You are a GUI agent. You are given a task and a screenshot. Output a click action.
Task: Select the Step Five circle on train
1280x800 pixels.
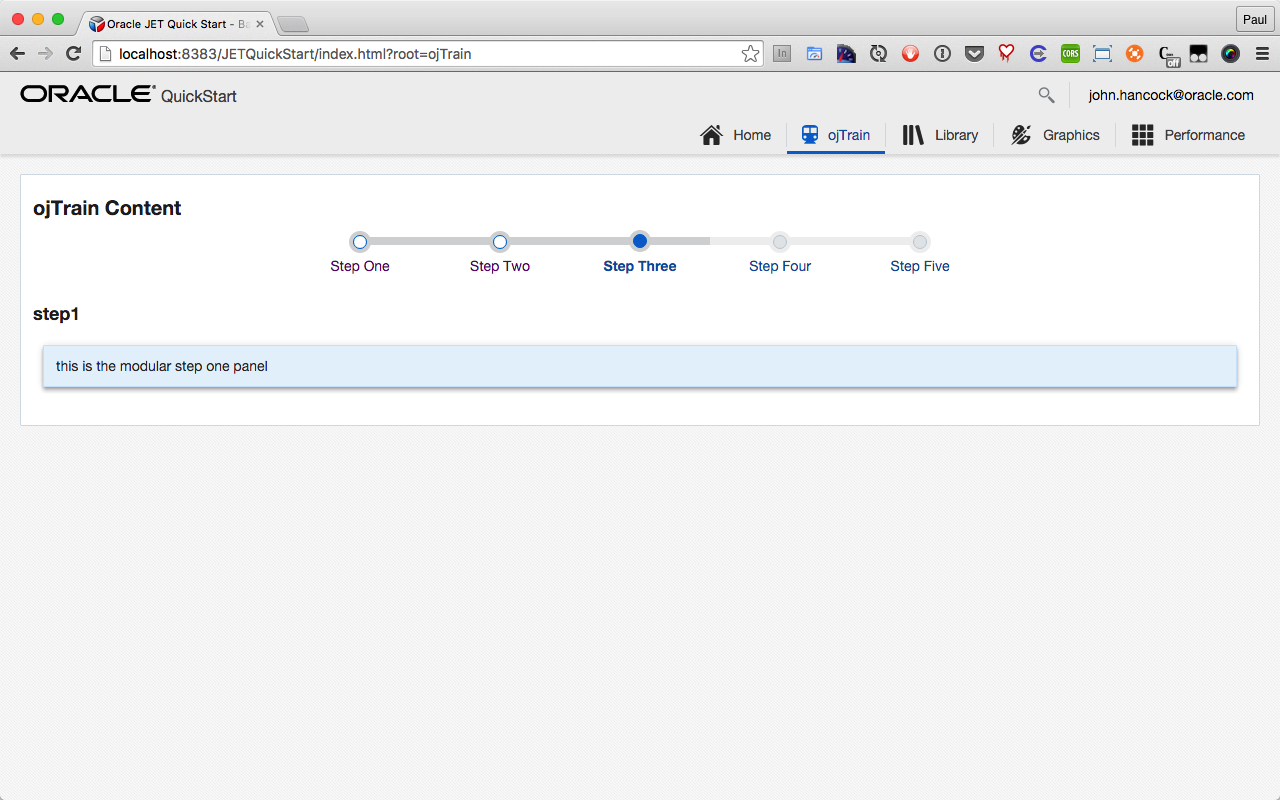(920, 241)
